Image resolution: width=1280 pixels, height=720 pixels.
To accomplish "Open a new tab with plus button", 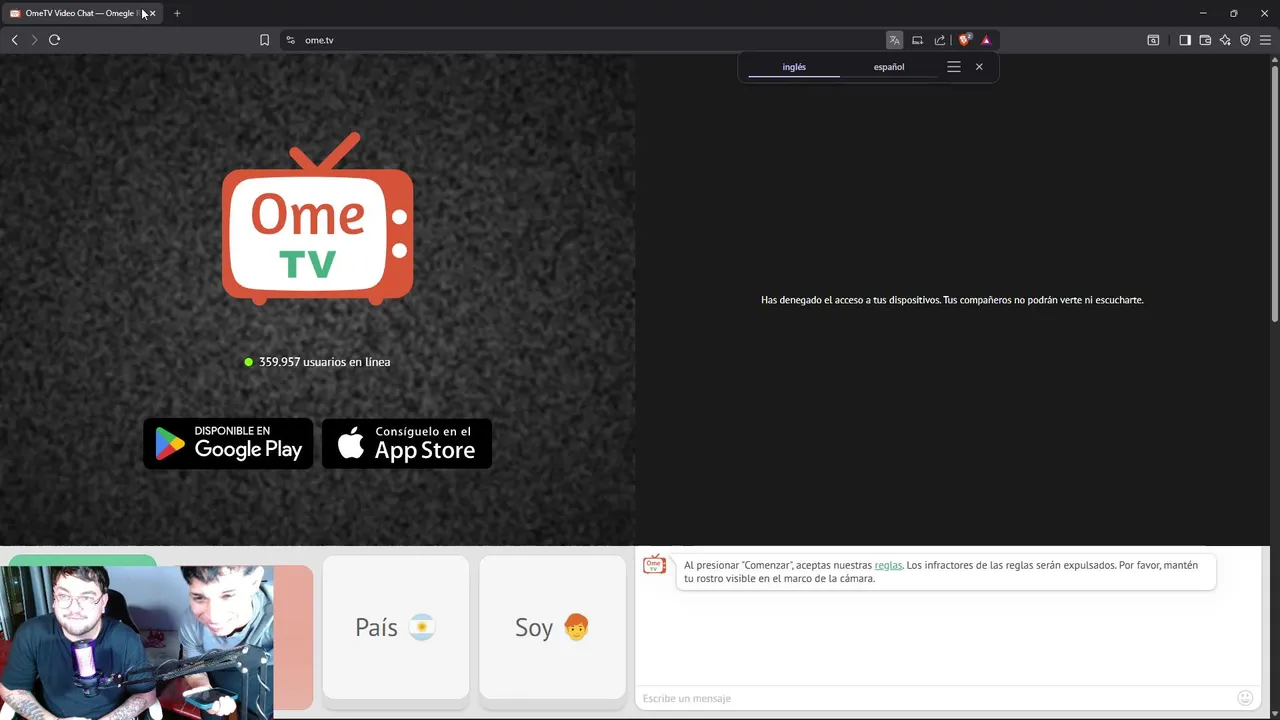I will (177, 13).
